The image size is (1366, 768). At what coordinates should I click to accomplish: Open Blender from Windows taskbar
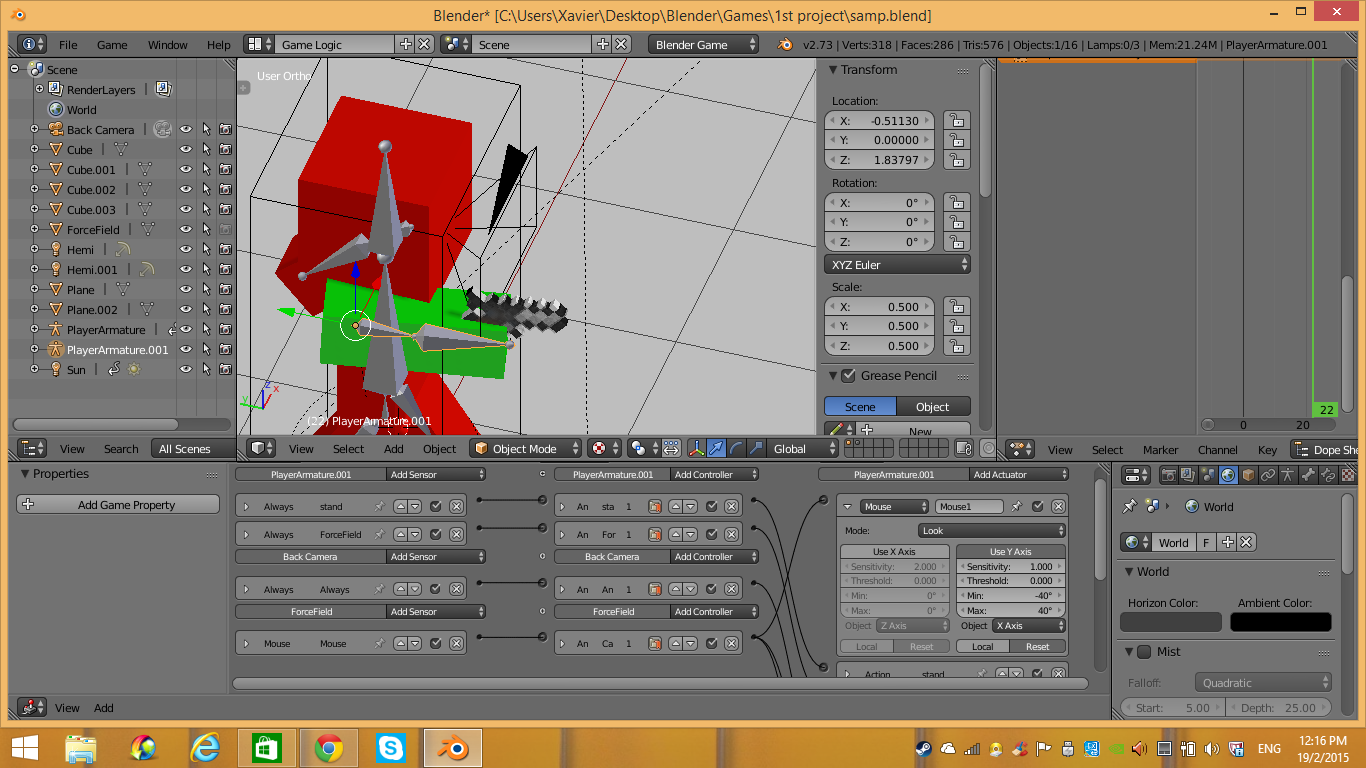coord(452,747)
